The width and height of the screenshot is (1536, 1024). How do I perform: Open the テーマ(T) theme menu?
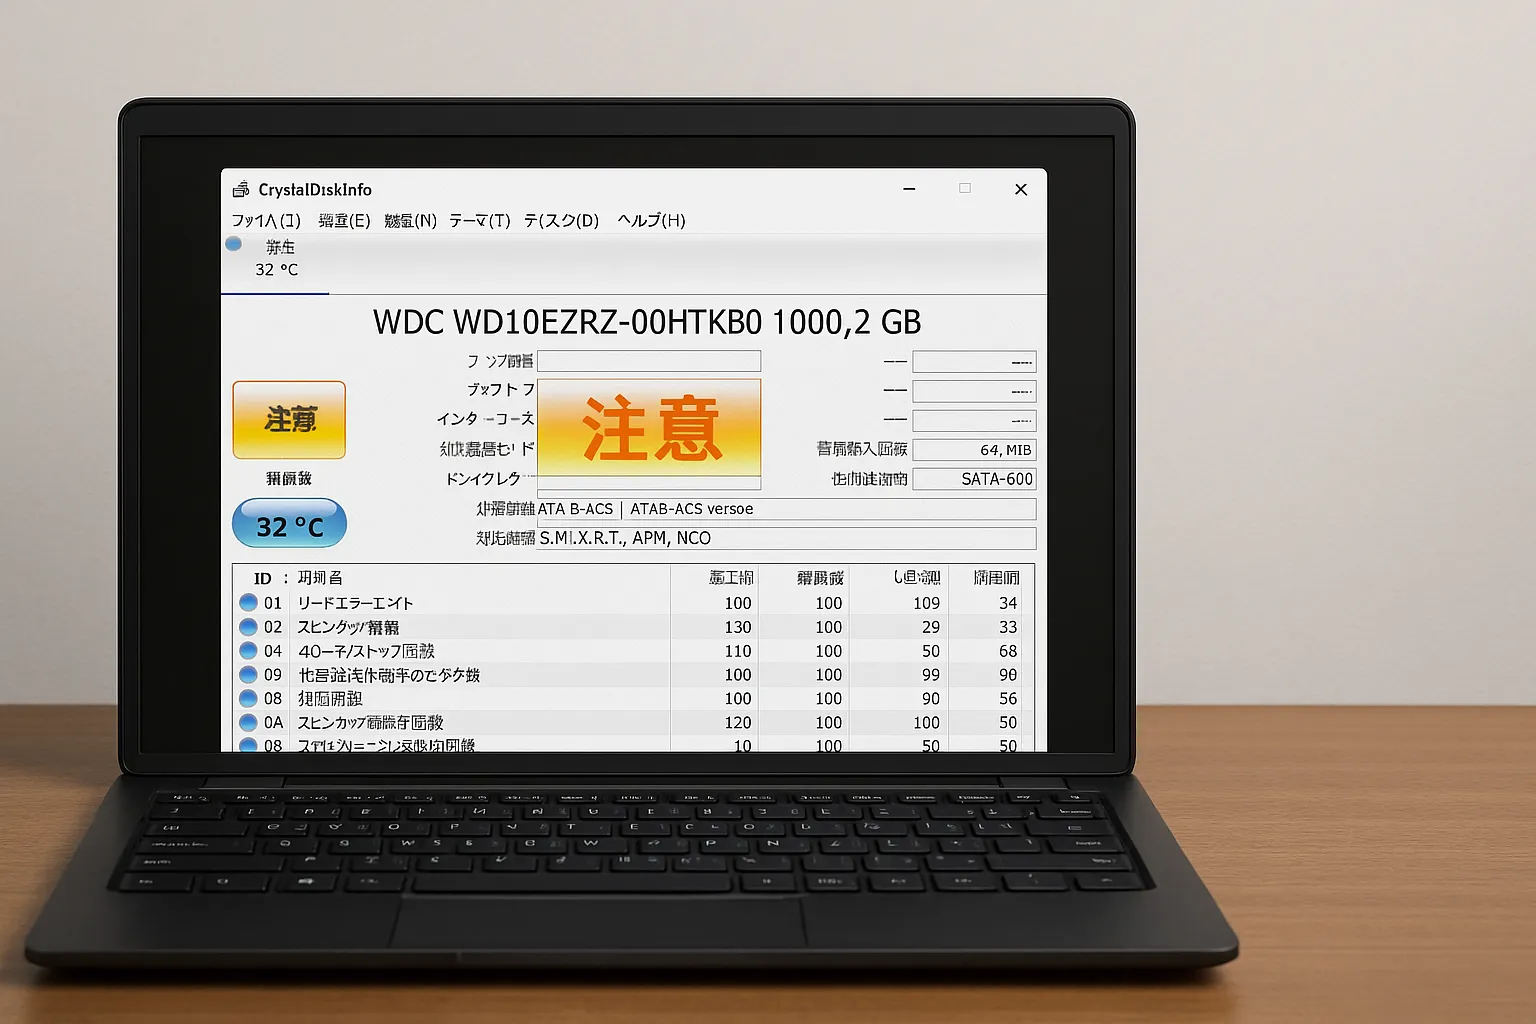click(x=480, y=220)
